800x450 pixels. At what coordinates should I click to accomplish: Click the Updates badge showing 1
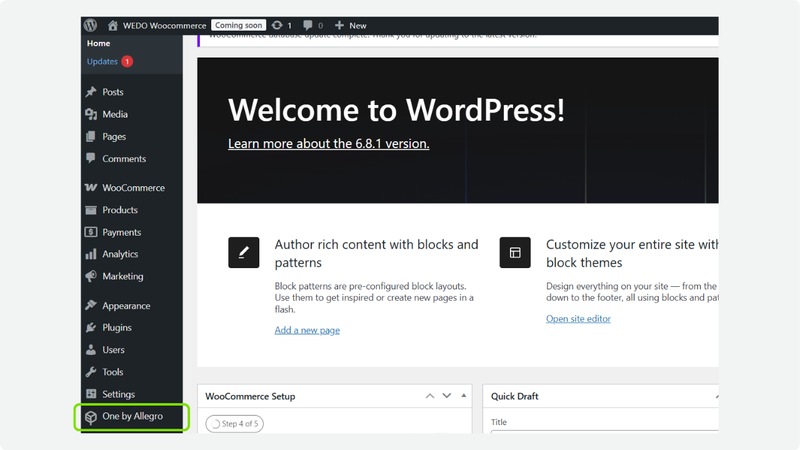[127, 61]
